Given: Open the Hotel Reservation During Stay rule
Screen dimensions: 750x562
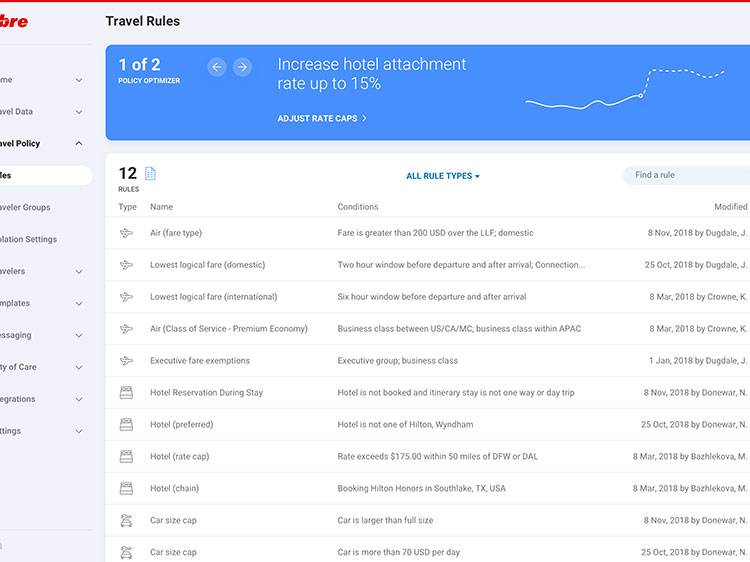Looking at the screenshot, I should (206, 393).
